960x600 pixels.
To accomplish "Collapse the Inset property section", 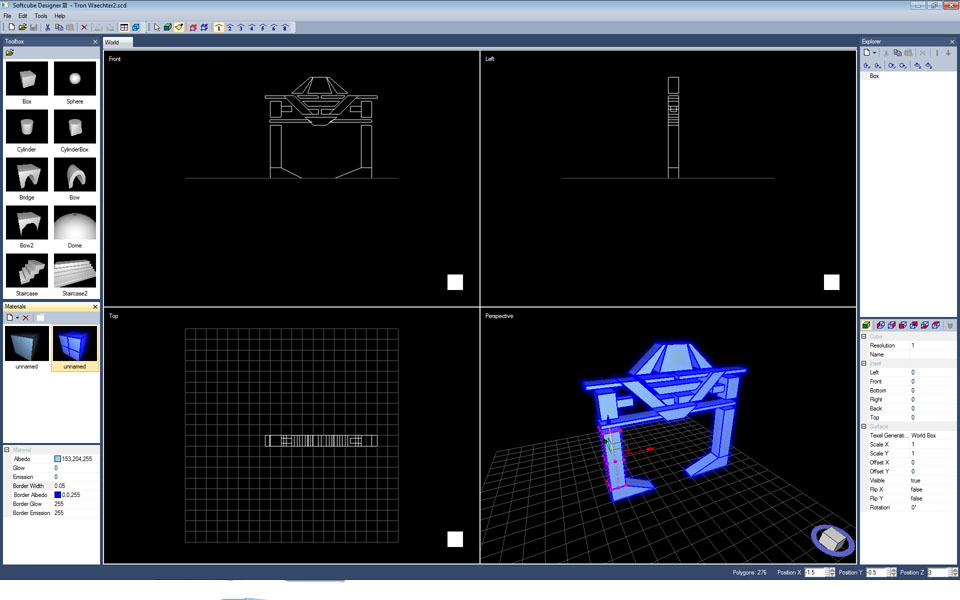I will tap(864, 363).
